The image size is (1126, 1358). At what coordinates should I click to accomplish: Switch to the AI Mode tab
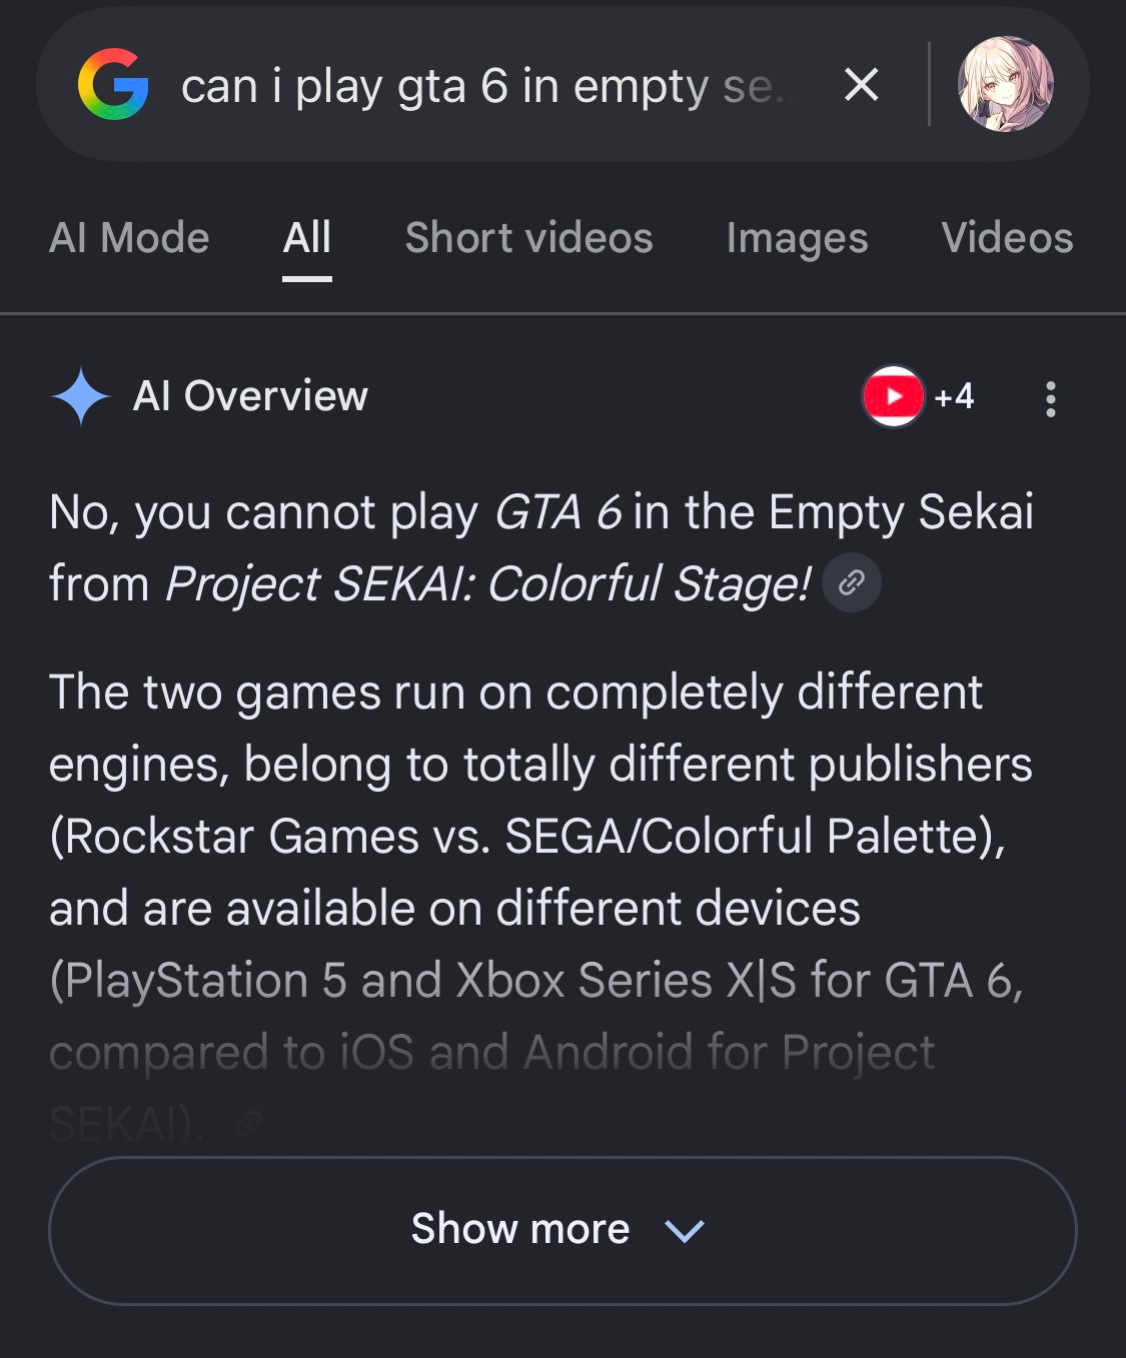pos(129,238)
